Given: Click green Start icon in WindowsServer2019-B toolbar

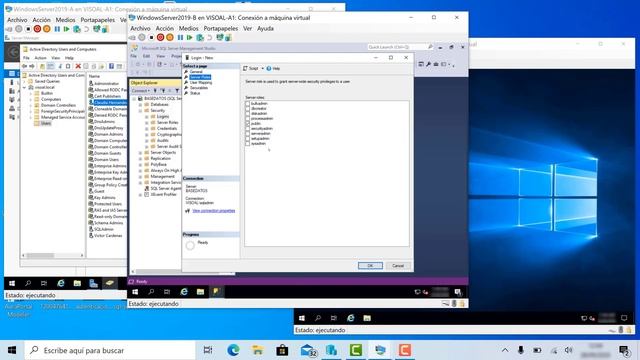Looking at the screenshot, I should point(189,38).
